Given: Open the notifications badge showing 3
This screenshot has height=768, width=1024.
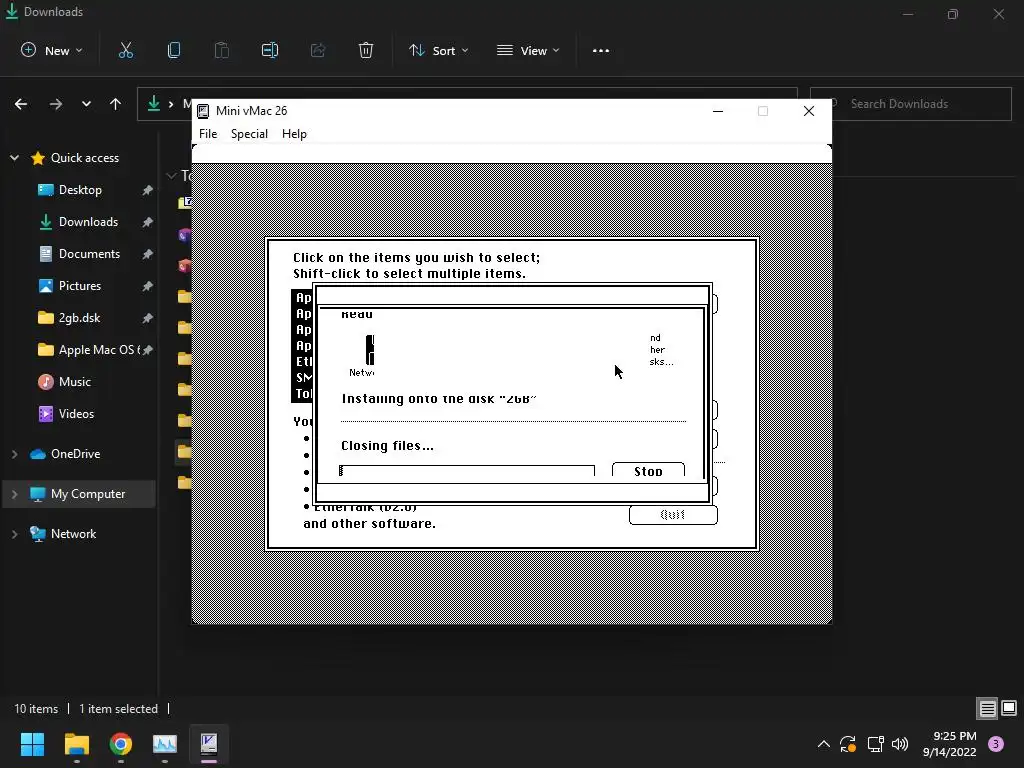Looking at the screenshot, I should click(996, 744).
